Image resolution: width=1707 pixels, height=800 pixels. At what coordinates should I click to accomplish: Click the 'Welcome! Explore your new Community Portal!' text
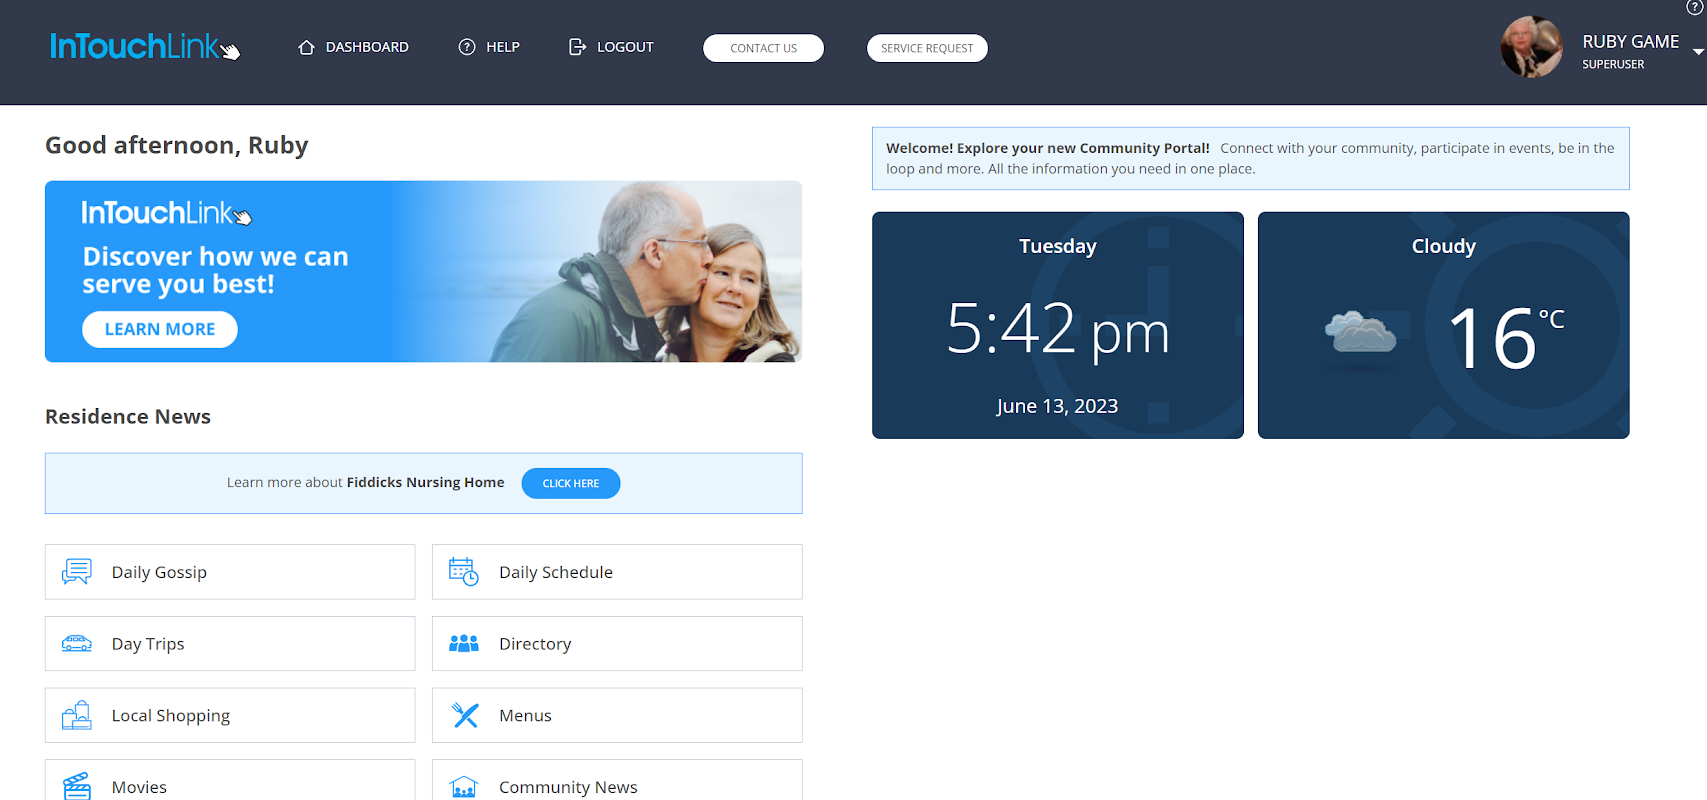pos(1048,148)
